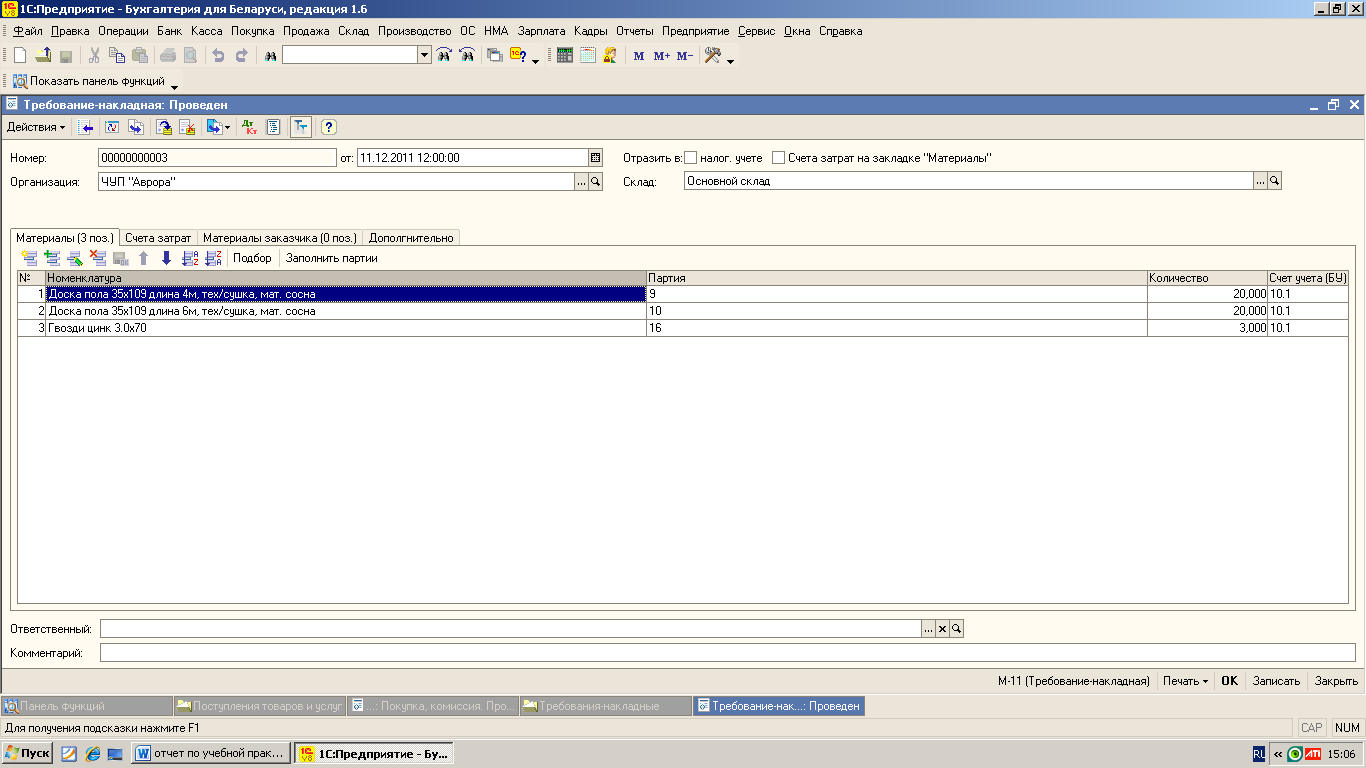
Task: Click the Закрыть button
Action: [x=1336, y=680]
